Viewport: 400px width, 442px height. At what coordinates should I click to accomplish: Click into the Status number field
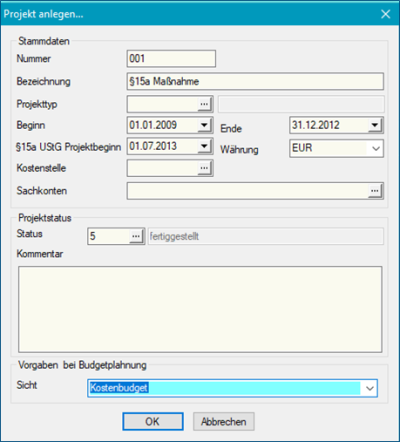109,236
